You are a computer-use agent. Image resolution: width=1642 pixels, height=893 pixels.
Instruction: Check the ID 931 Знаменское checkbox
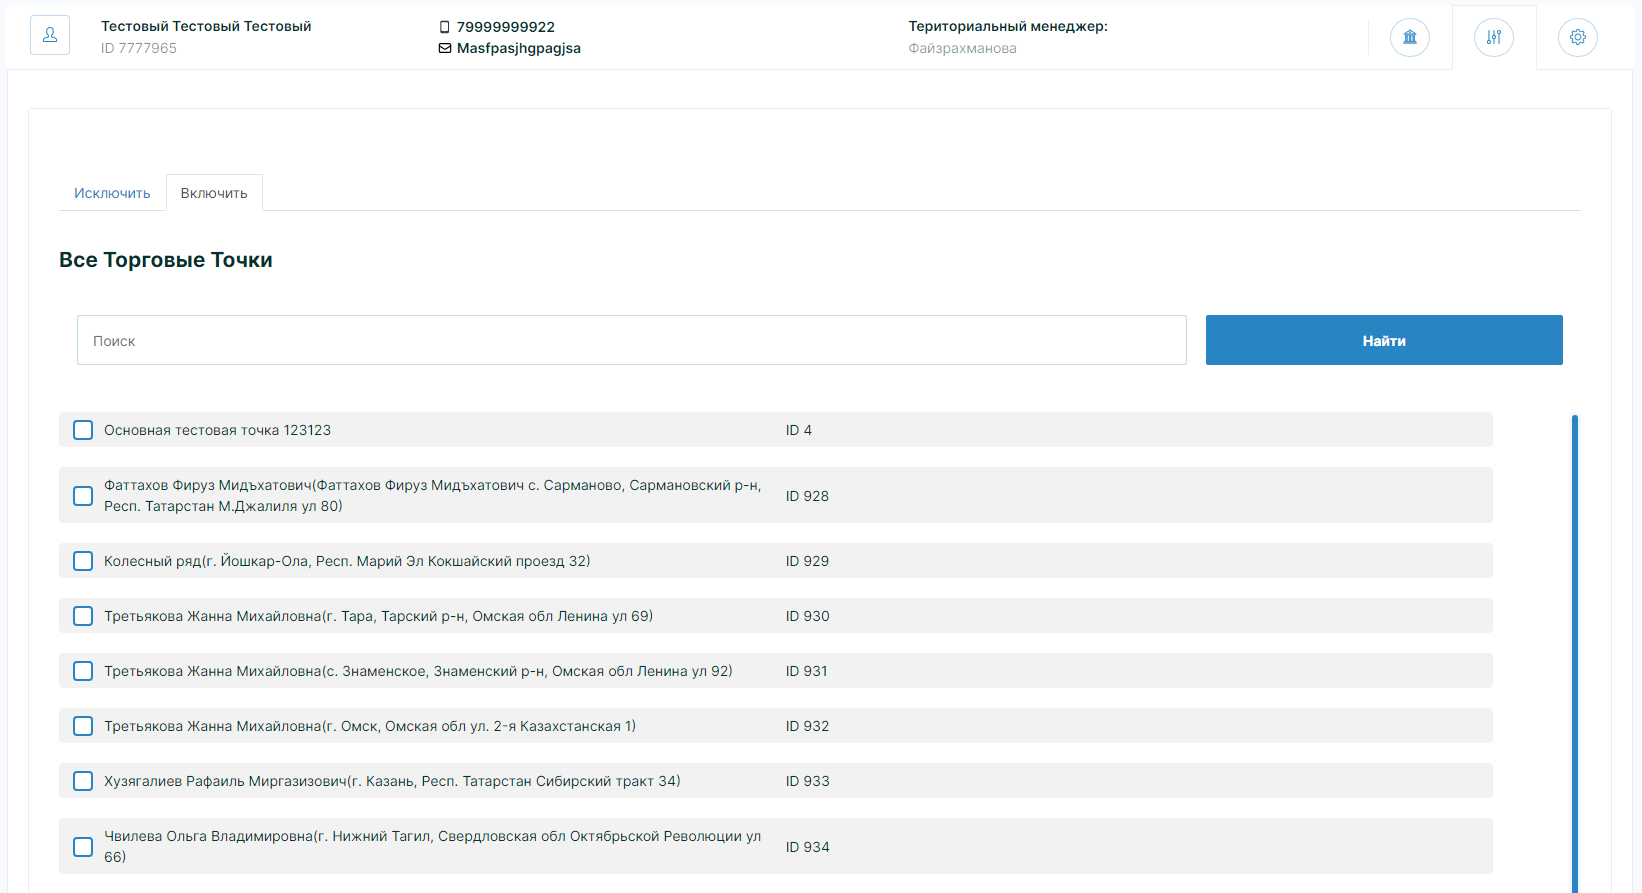pos(83,671)
